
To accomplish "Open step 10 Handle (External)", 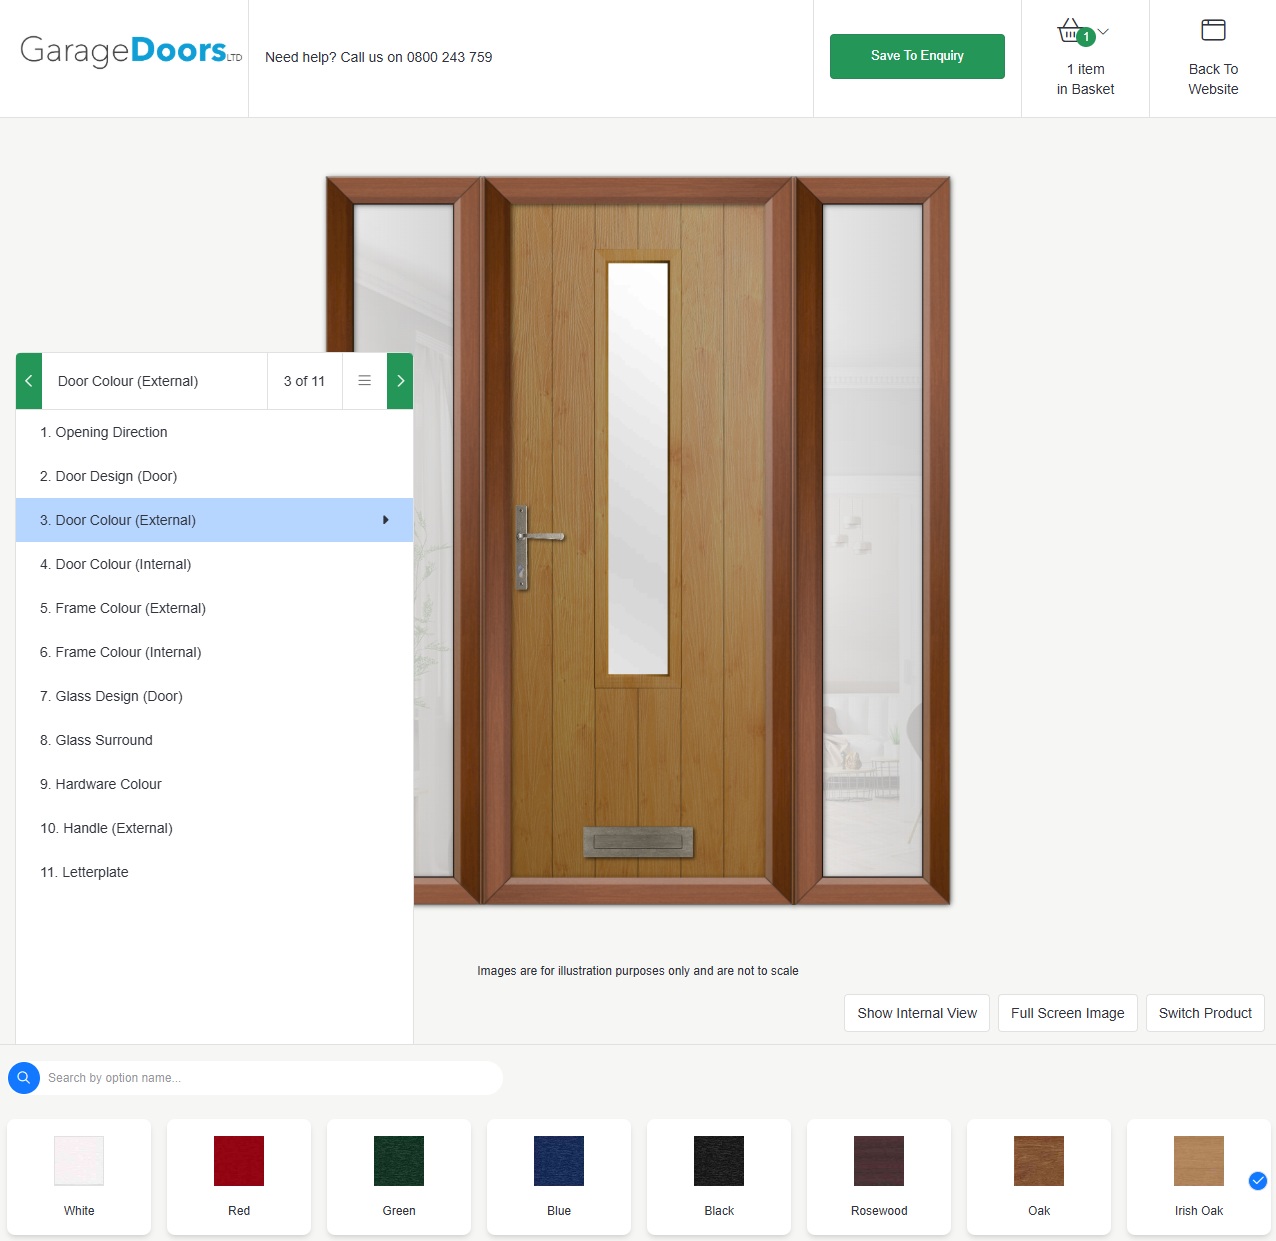I will click(x=214, y=828).
